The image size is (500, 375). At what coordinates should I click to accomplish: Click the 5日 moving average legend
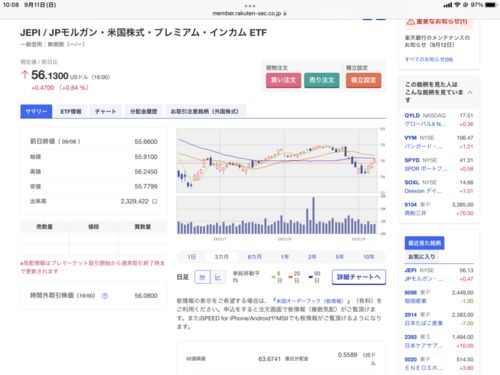(x=277, y=277)
